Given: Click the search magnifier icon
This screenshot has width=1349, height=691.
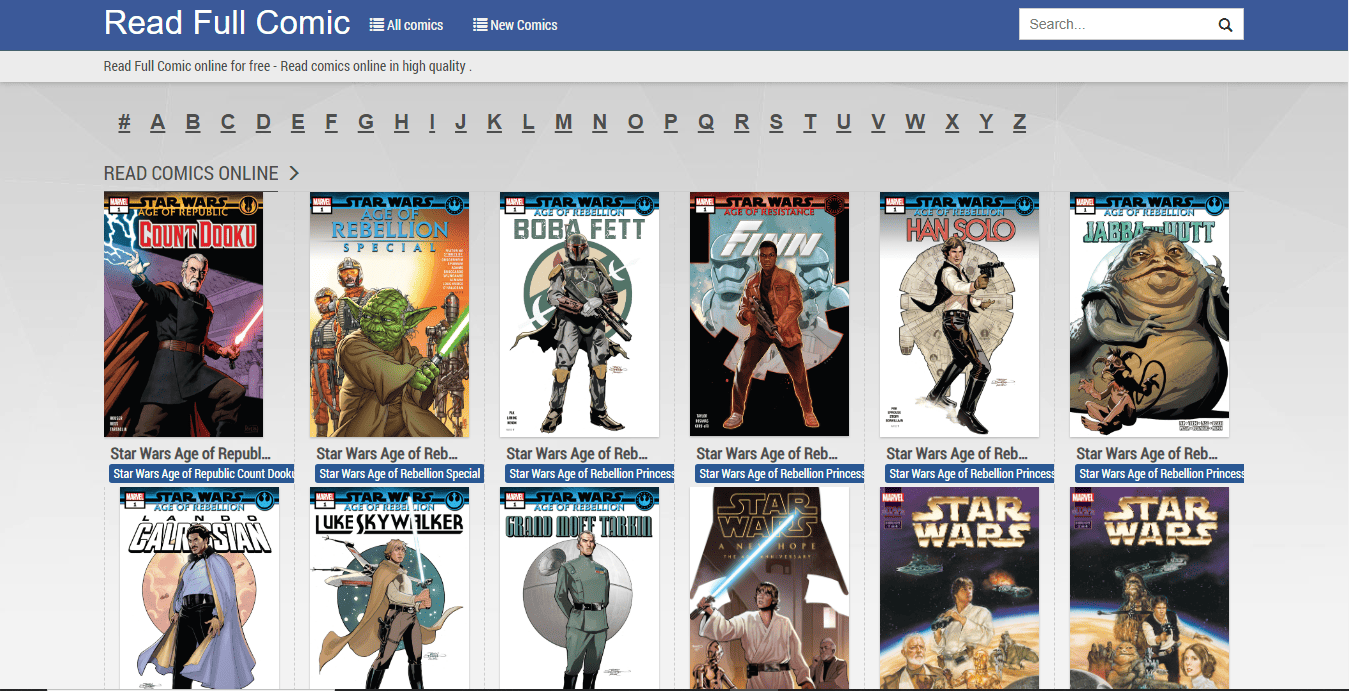Looking at the screenshot, I should 1226,23.
